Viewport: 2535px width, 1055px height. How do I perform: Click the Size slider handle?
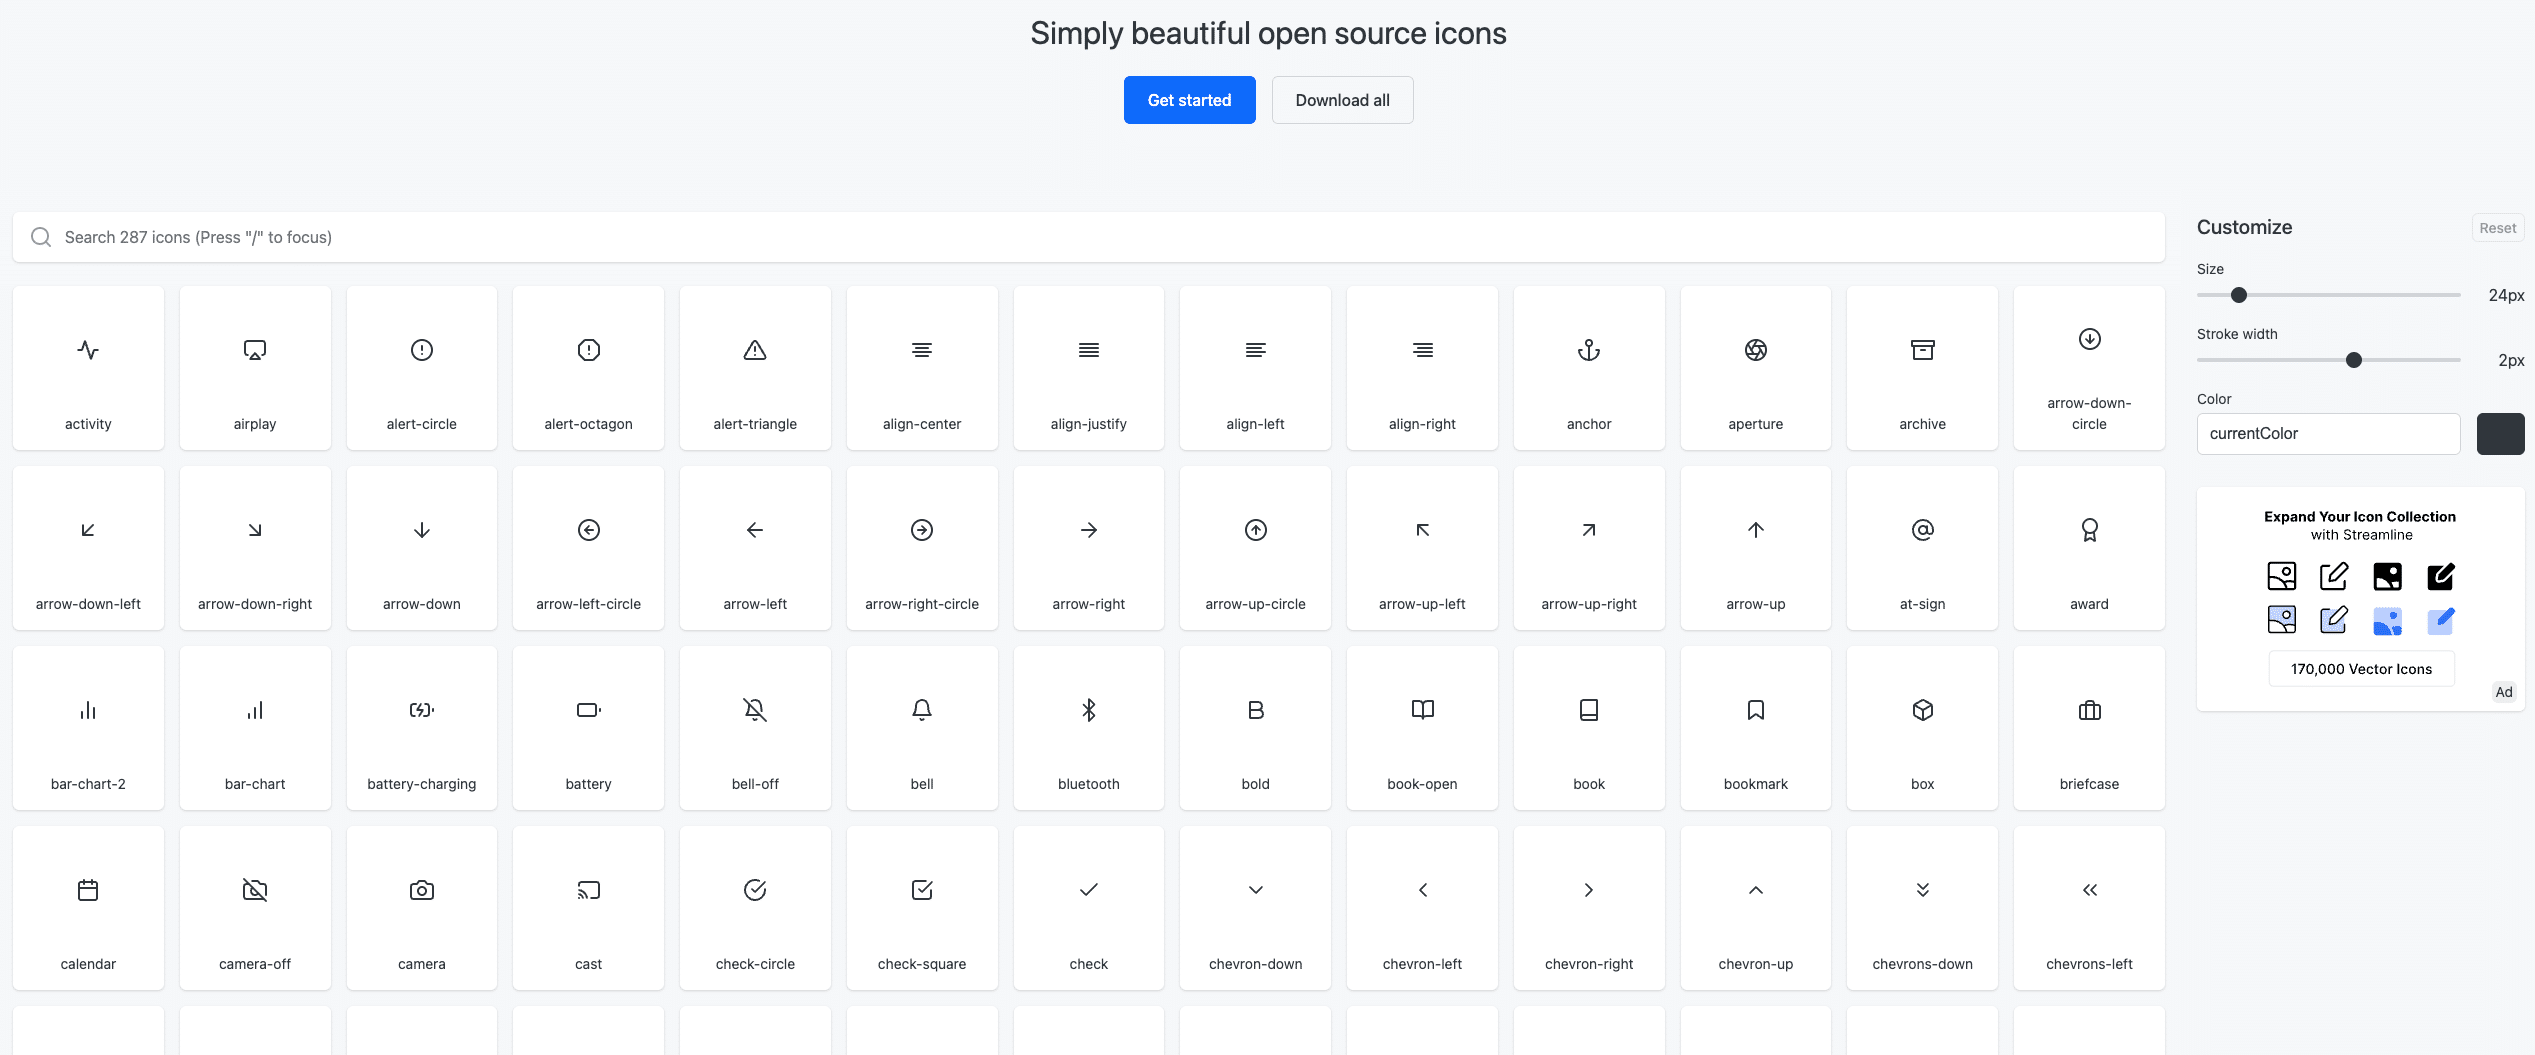(2239, 295)
